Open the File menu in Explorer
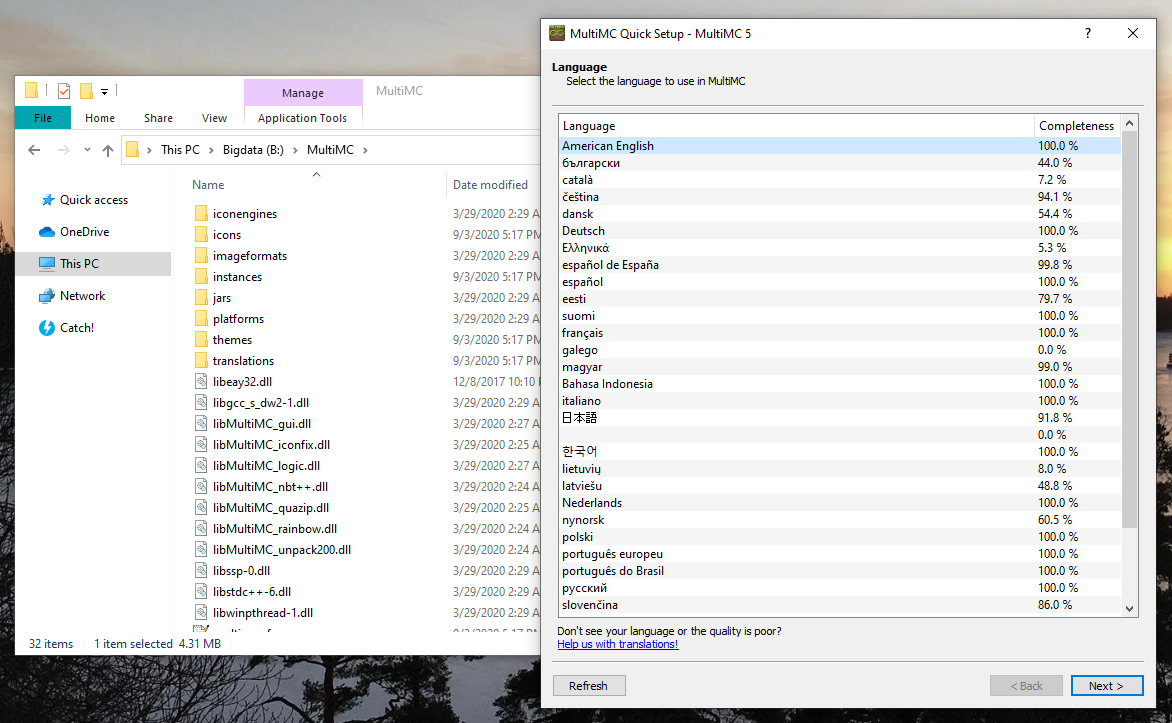 tap(43, 117)
